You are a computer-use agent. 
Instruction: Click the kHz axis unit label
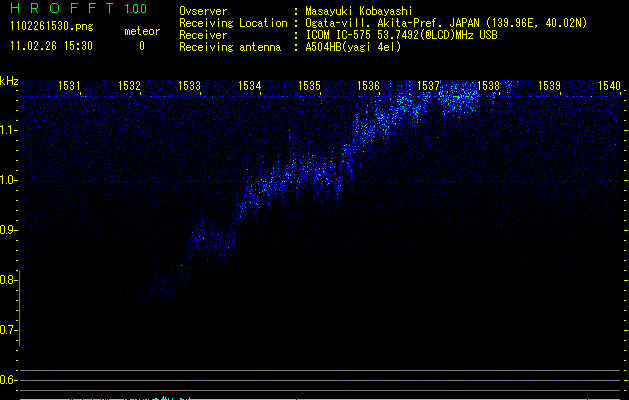pos(9,81)
